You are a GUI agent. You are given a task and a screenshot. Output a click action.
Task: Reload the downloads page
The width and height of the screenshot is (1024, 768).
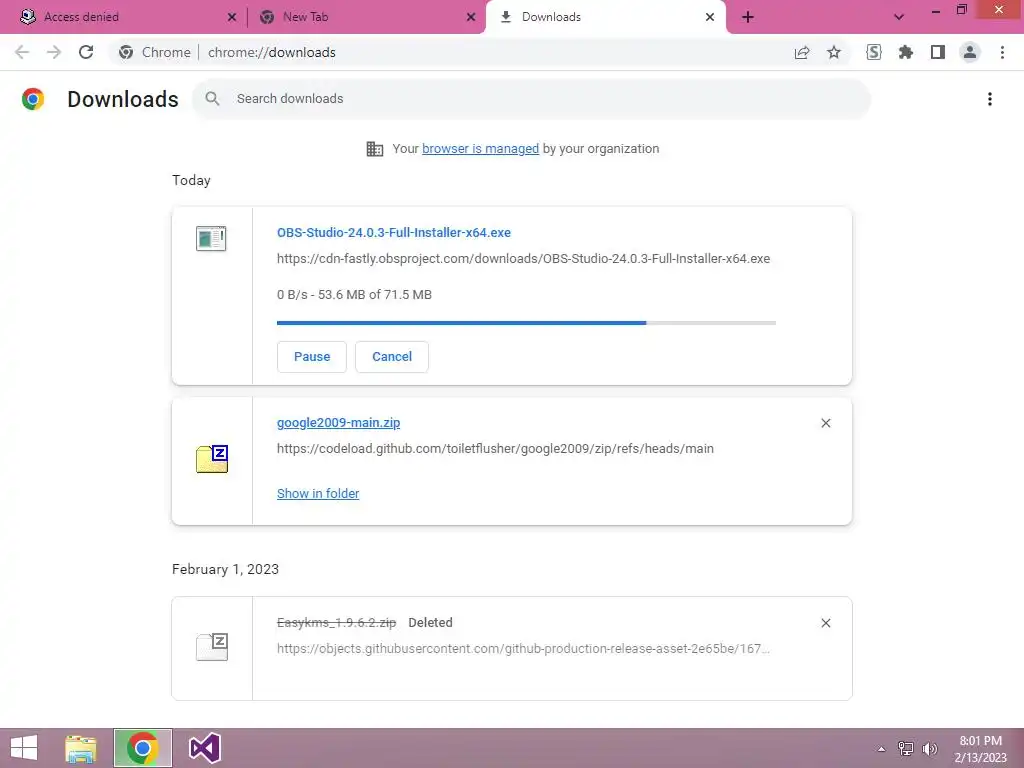(86, 52)
